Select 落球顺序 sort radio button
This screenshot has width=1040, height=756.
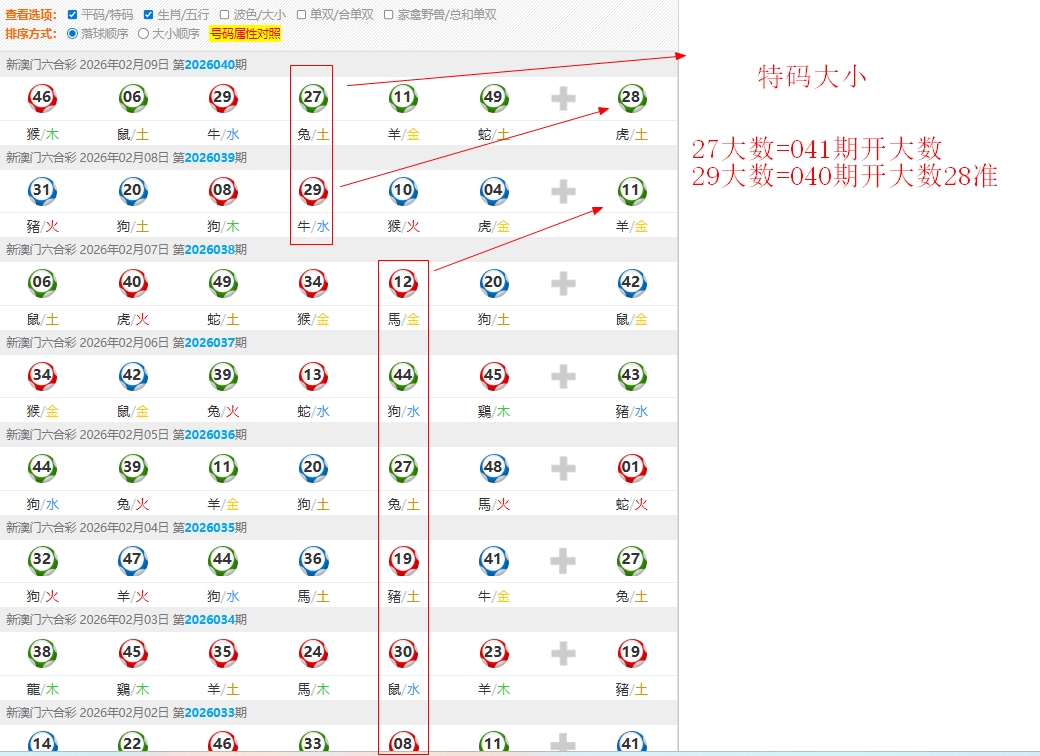(x=72, y=33)
